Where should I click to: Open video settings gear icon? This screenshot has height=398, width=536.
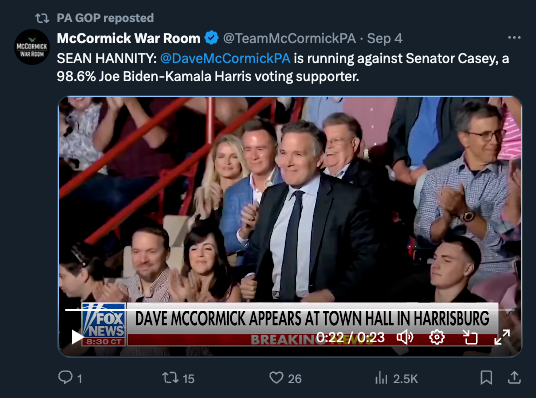[437, 337]
